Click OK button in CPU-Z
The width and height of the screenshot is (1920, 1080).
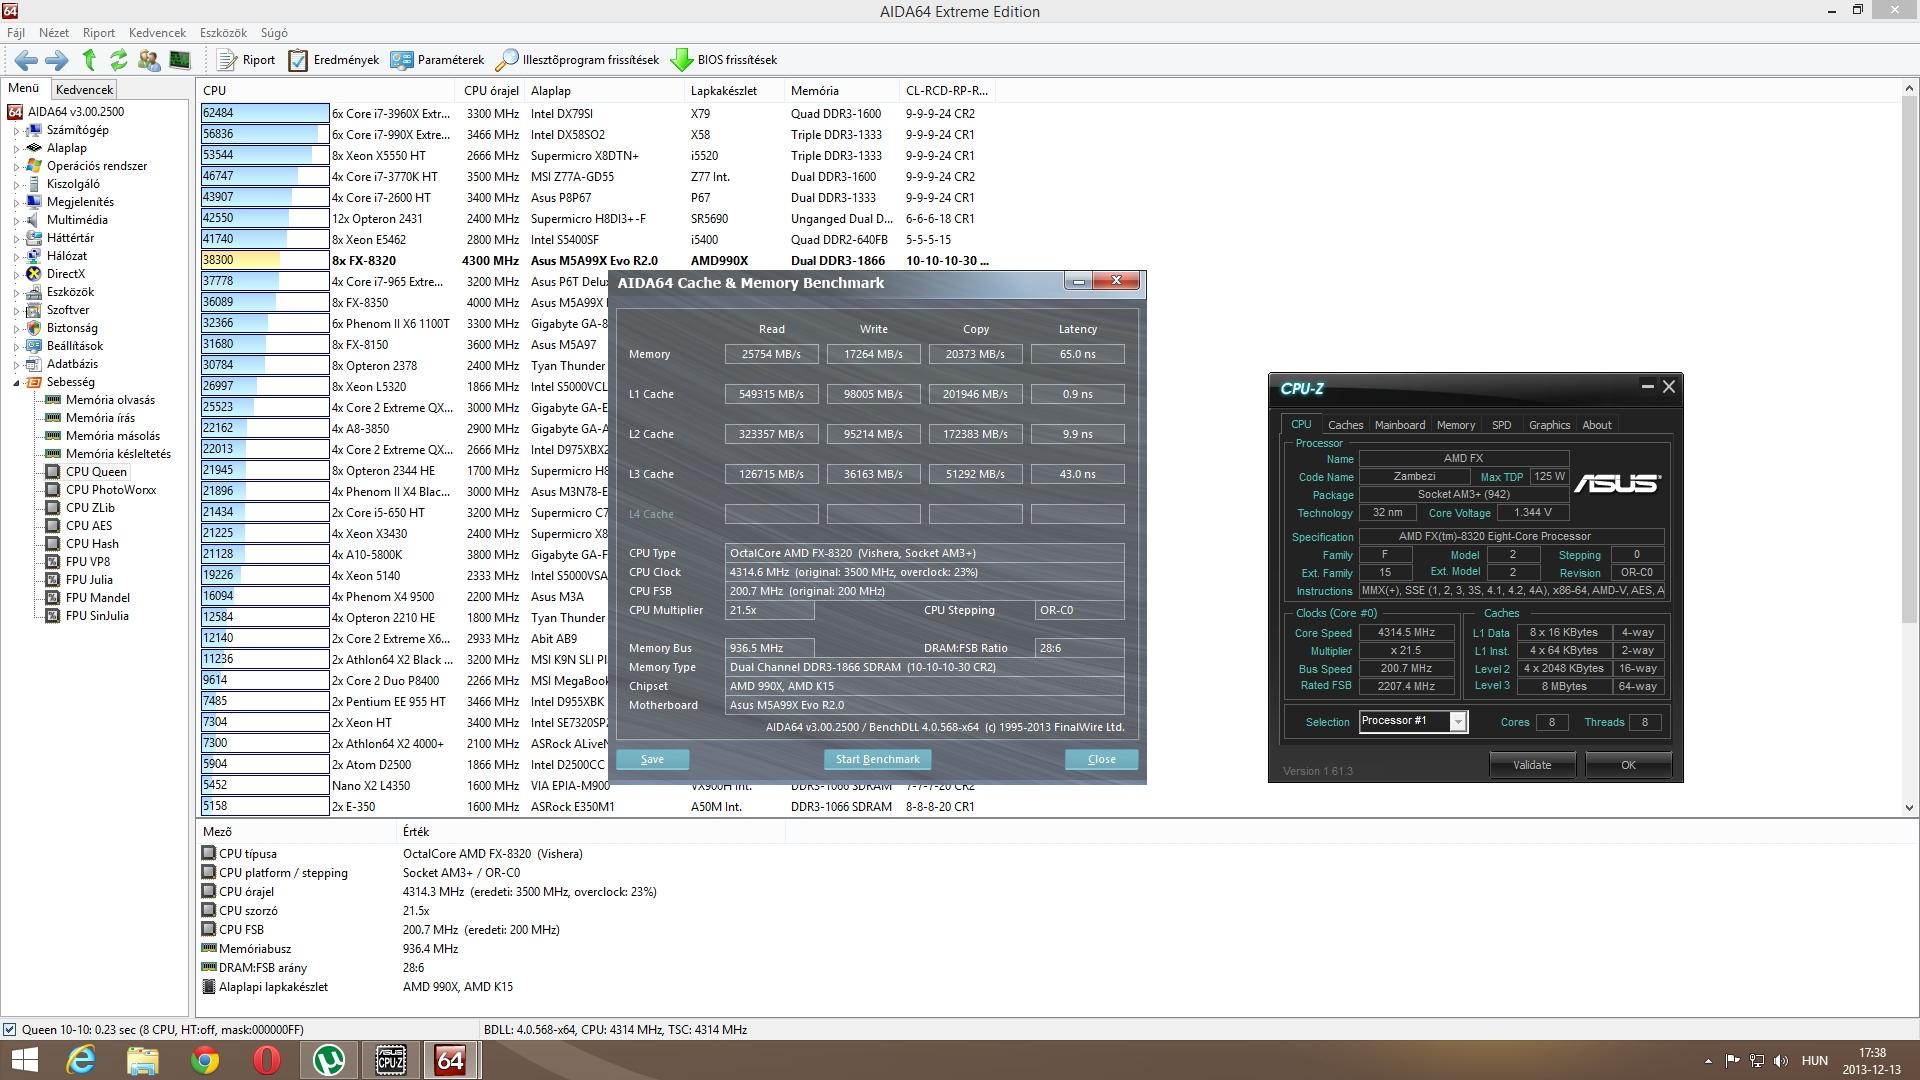pos(1628,765)
